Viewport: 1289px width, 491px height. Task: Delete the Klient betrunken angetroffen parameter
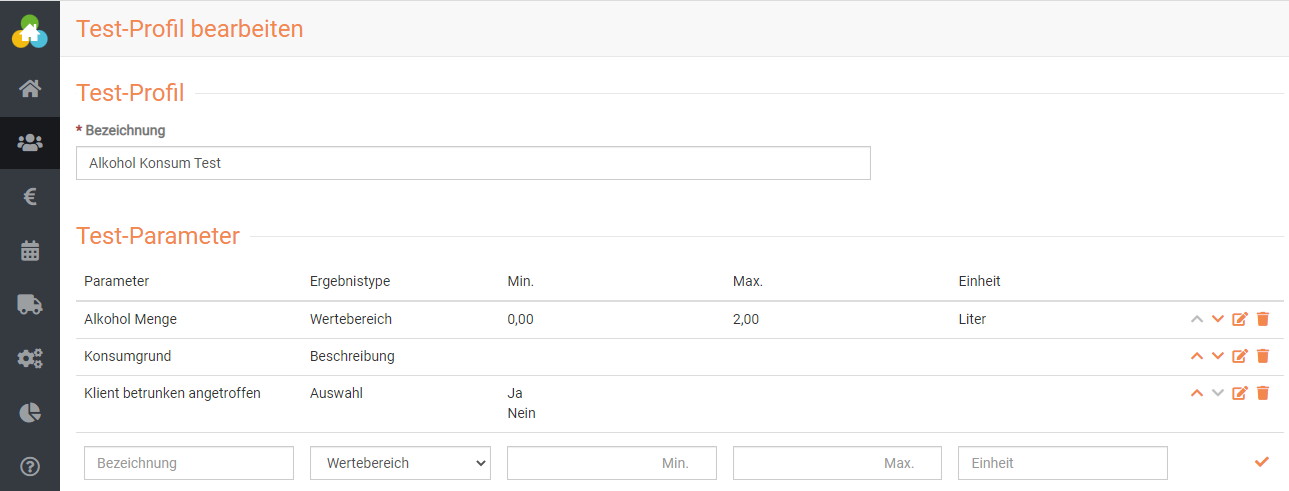[1263, 393]
